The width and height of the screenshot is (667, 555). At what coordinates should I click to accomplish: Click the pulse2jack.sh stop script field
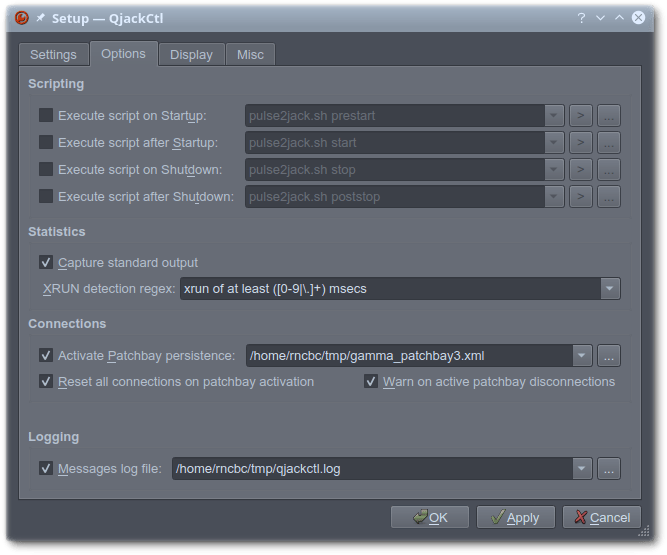click(395, 170)
